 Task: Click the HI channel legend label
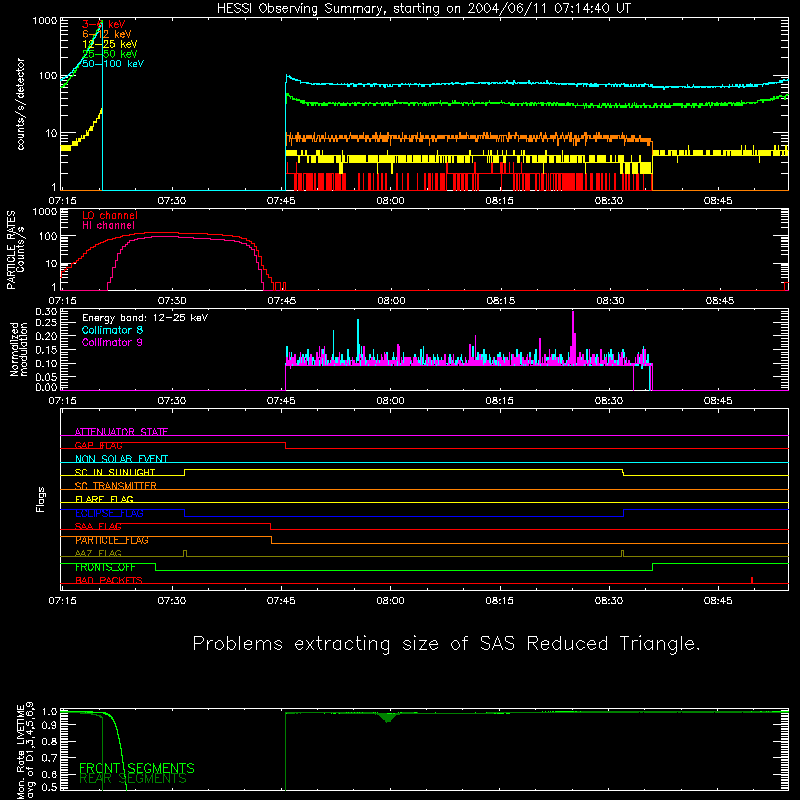coord(108,226)
